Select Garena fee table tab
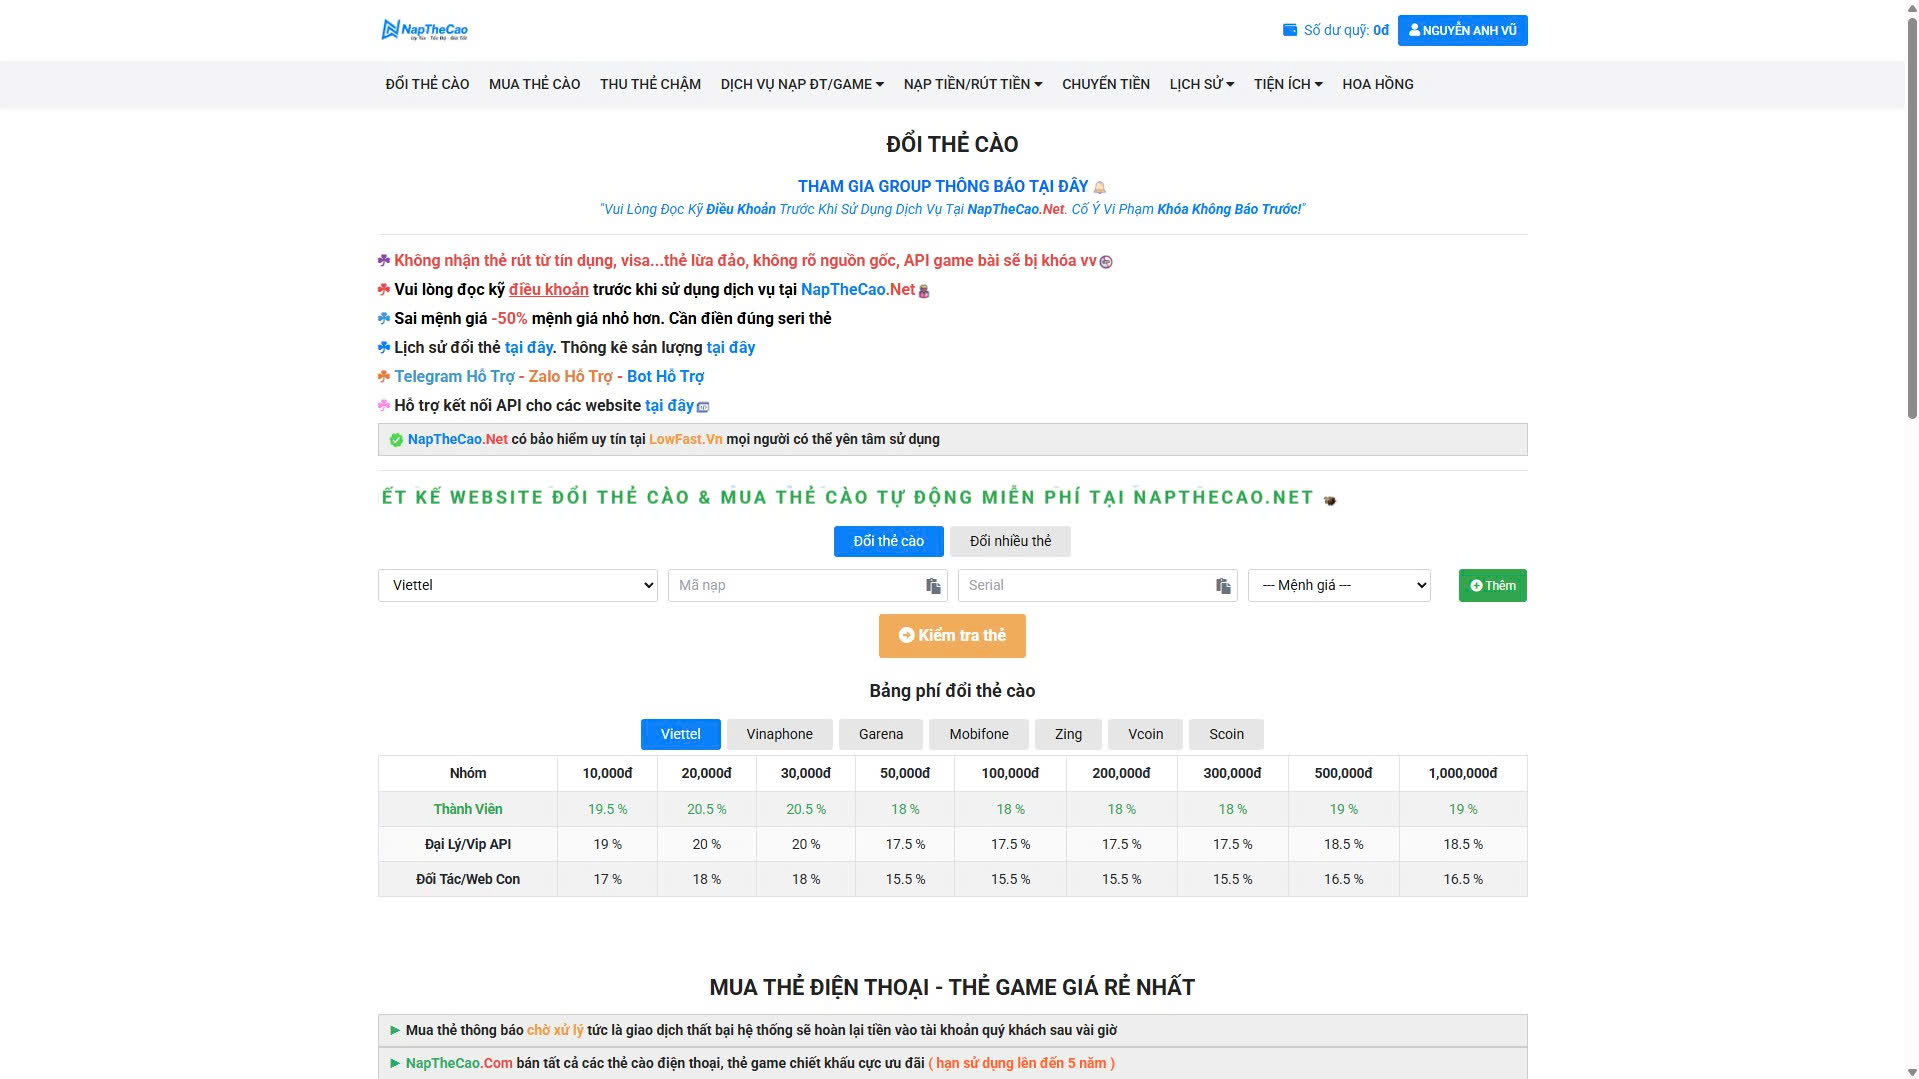 pos(880,734)
